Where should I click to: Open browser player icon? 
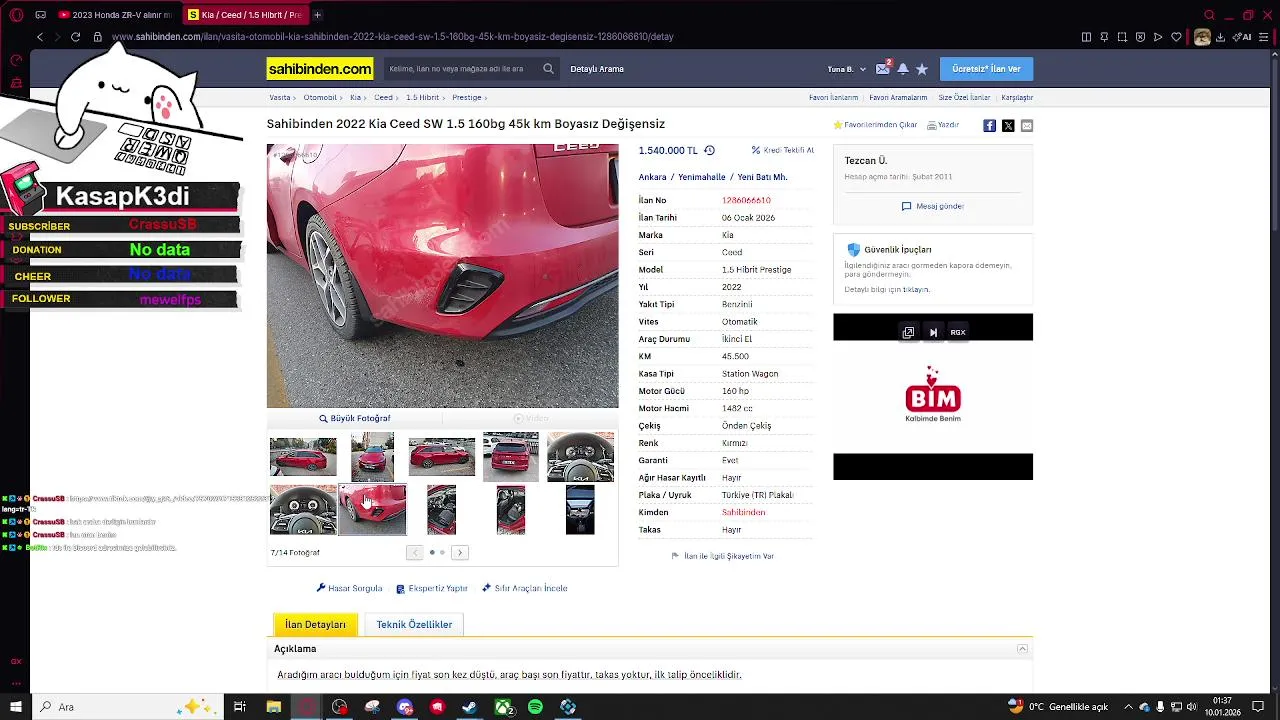coord(1158,37)
